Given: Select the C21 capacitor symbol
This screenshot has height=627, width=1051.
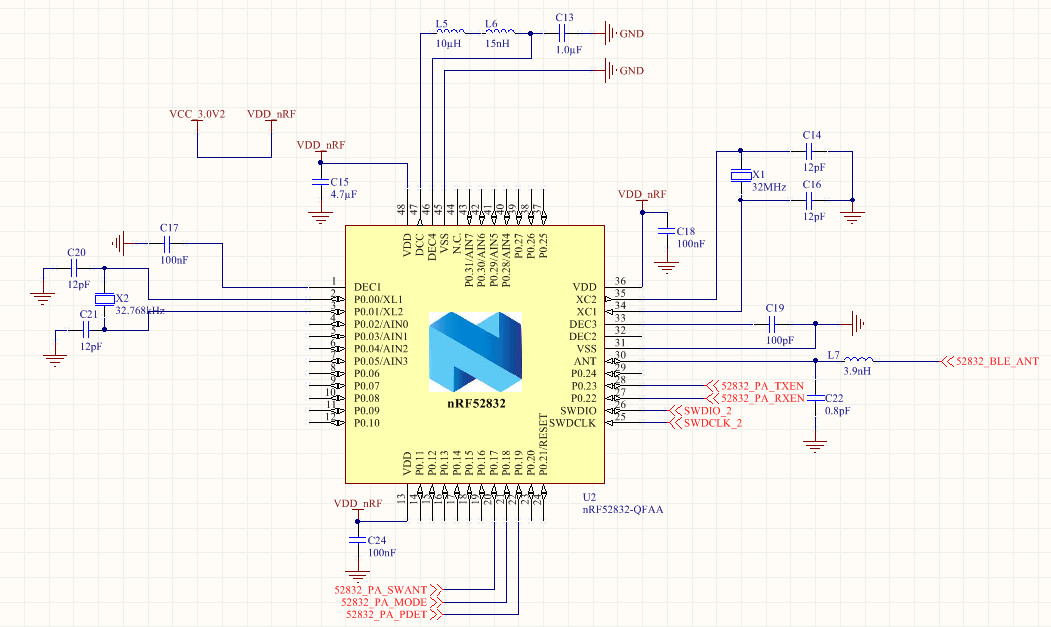Looking at the screenshot, I should [85, 329].
